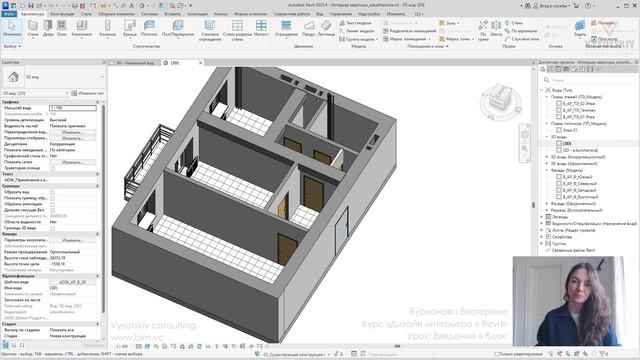Toggle the Дальняя секущая Вкл checkbox
This screenshot has width=640, height=360.
click(53, 210)
